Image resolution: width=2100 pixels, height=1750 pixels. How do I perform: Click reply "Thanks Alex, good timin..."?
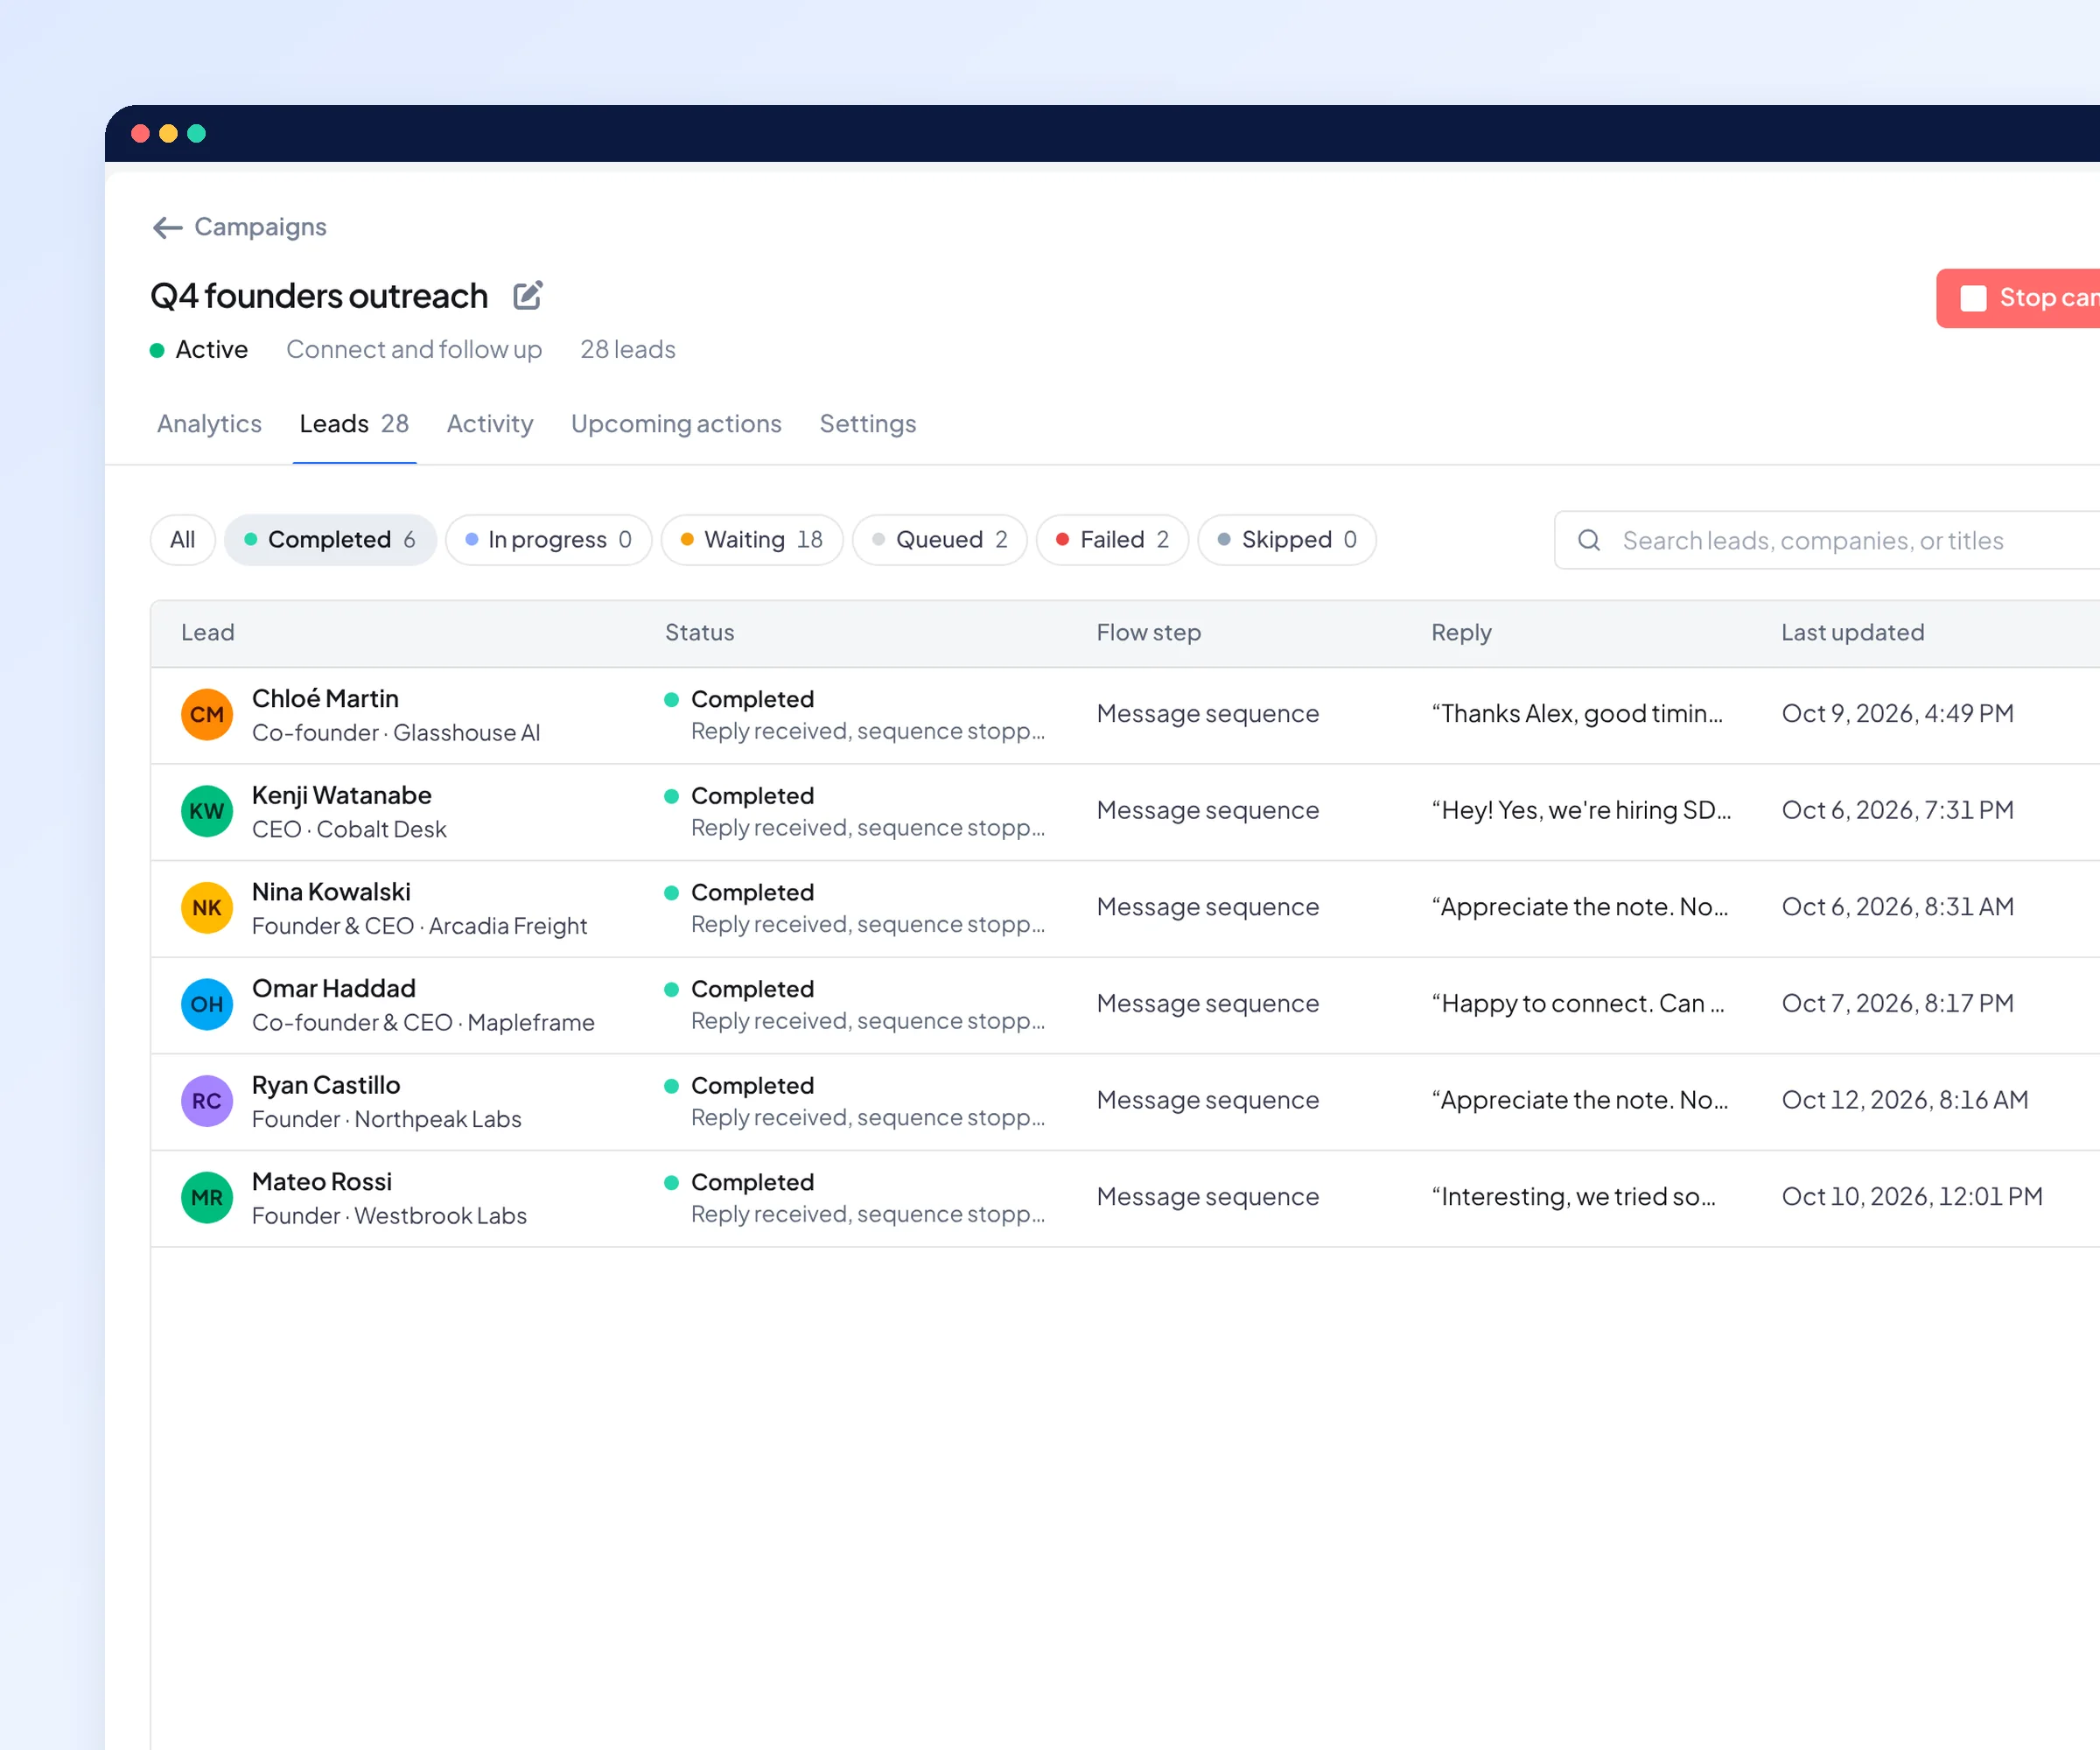(x=1578, y=714)
